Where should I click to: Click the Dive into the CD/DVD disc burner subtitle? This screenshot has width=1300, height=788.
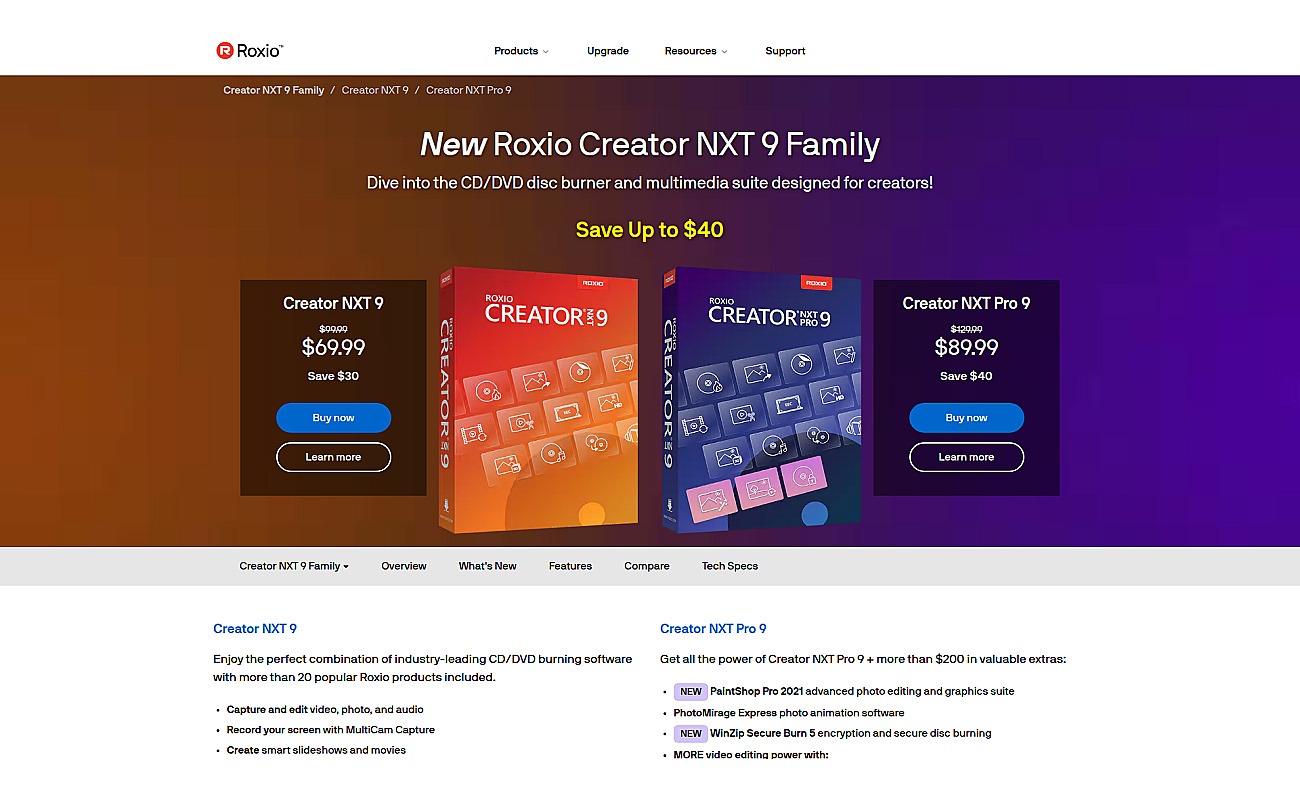(650, 183)
